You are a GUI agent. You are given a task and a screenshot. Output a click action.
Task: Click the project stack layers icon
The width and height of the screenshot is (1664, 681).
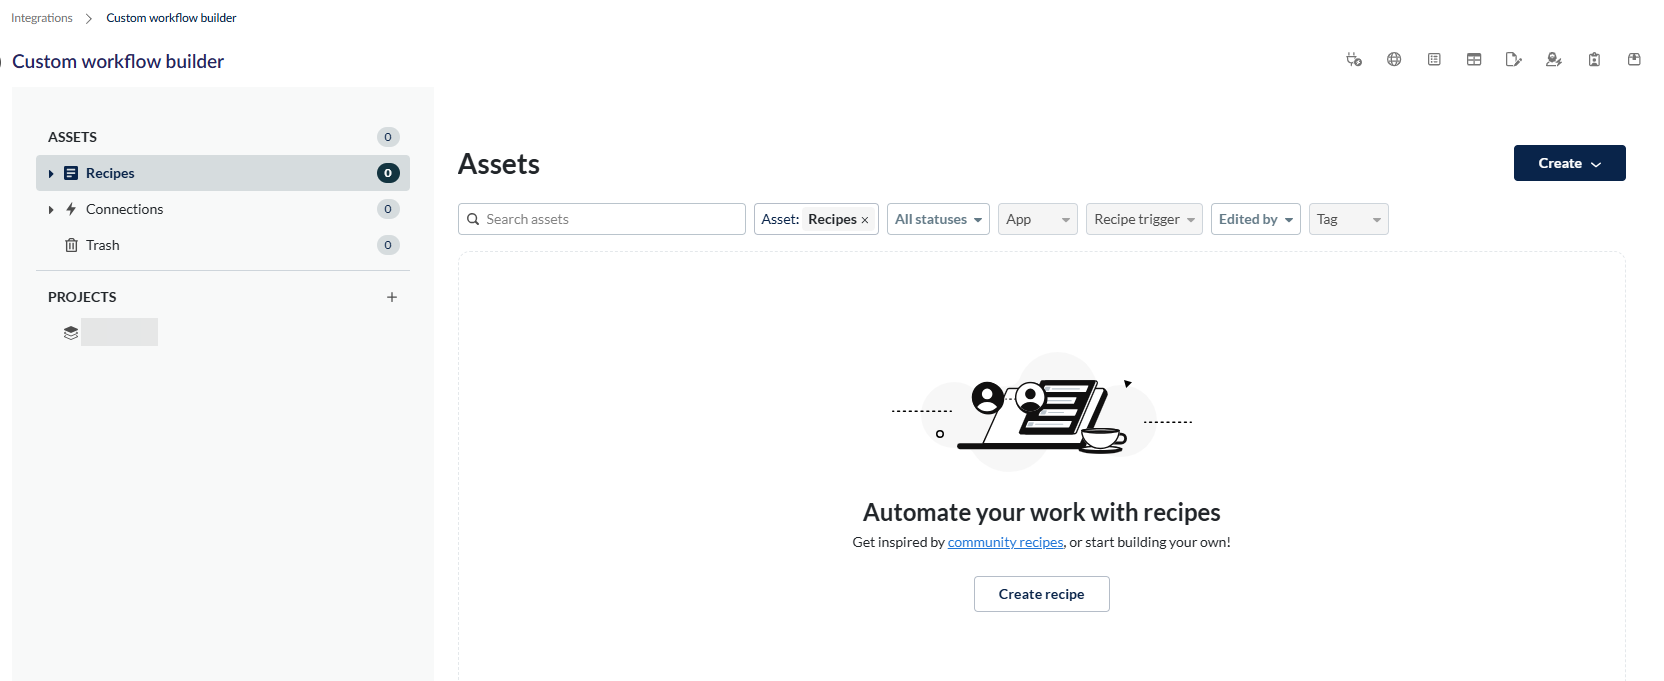(71, 333)
